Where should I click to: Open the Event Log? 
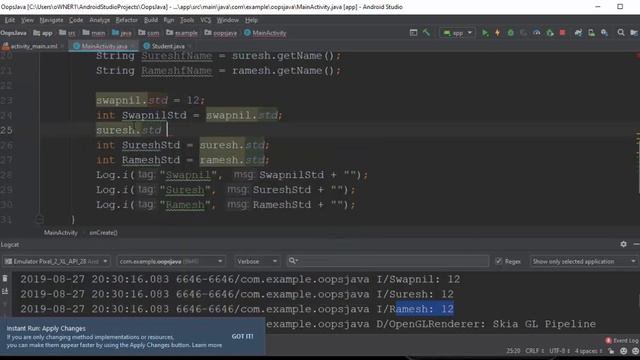(622, 340)
